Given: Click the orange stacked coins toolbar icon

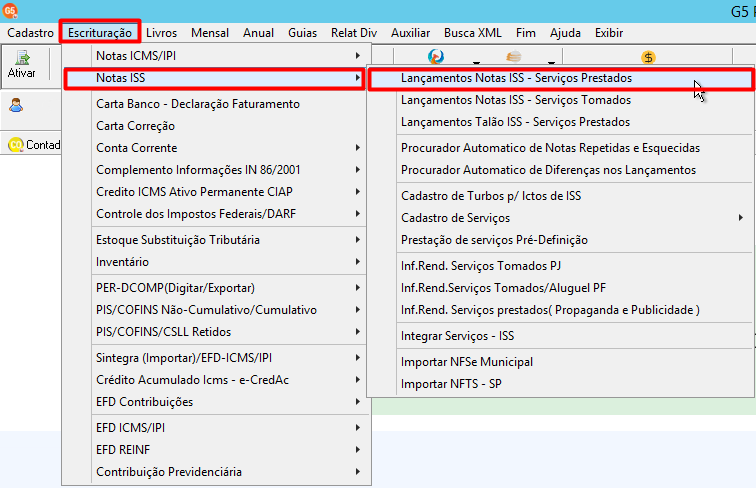Looking at the screenshot, I should coord(513,57).
